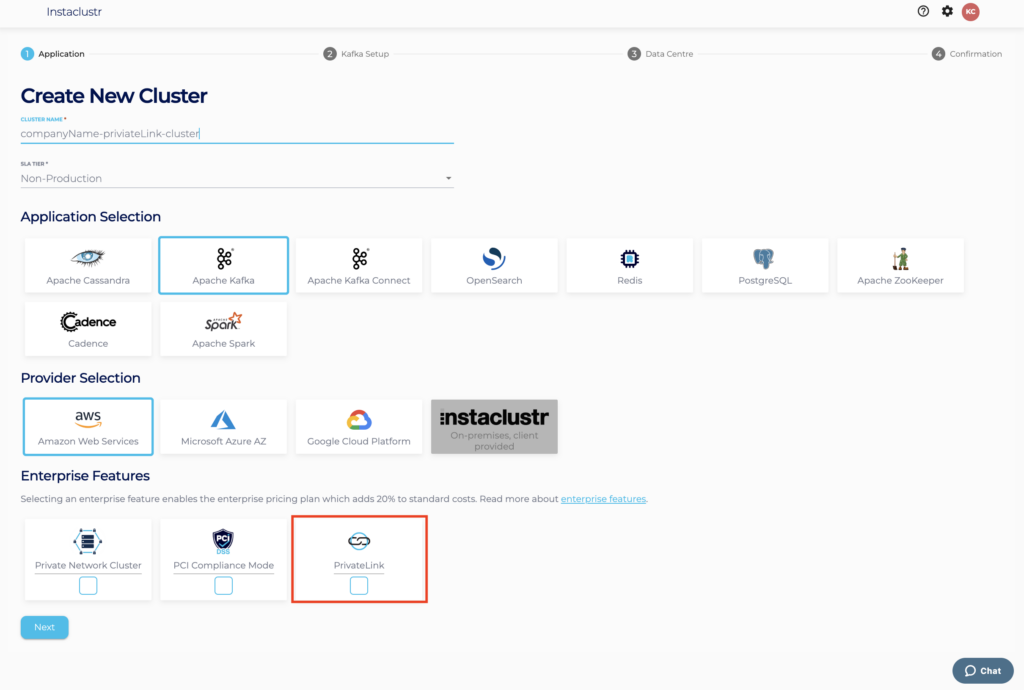The width and height of the screenshot is (1024, 690).
Task: Pick Redis from Application Selection
Action: point(629,265)
